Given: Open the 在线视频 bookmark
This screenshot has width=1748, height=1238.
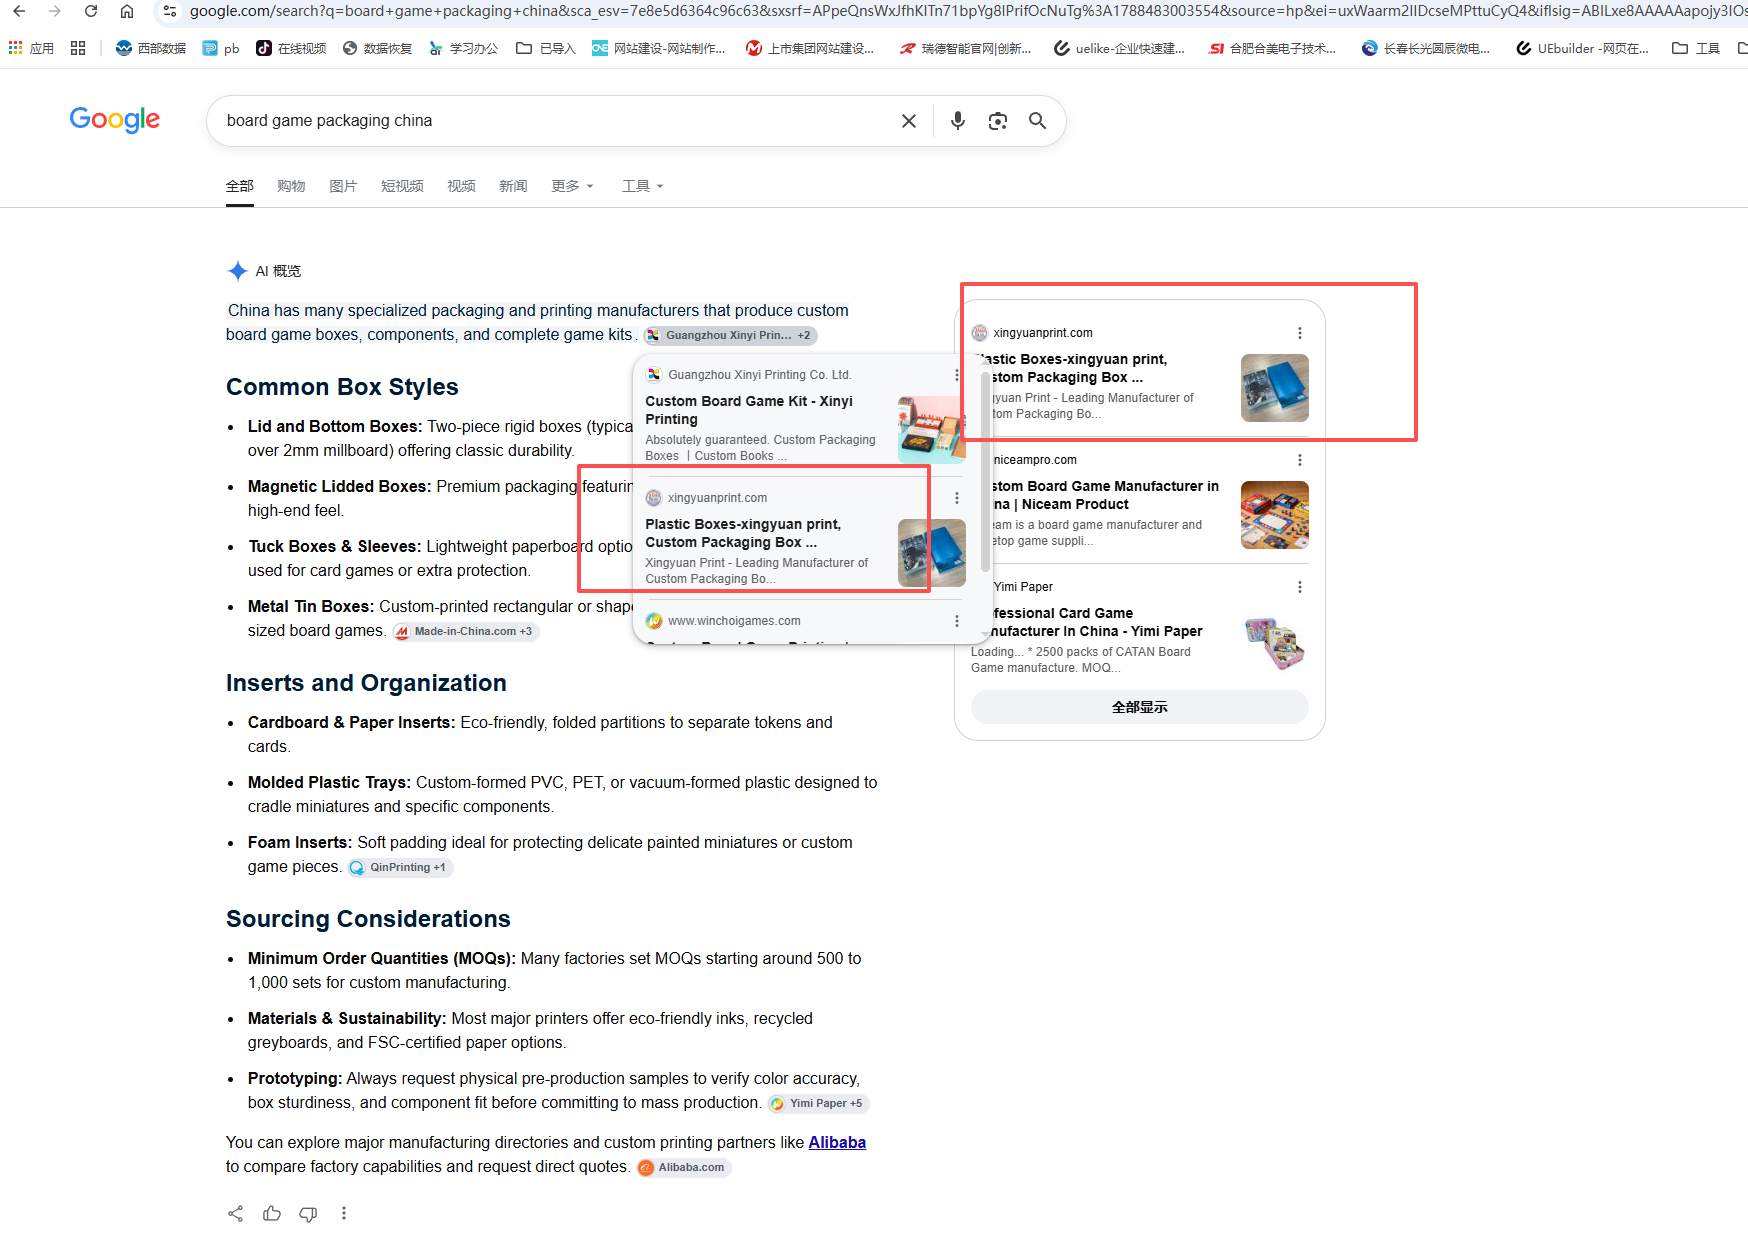Looking at the screenshot, I should [x=291, y=48].
